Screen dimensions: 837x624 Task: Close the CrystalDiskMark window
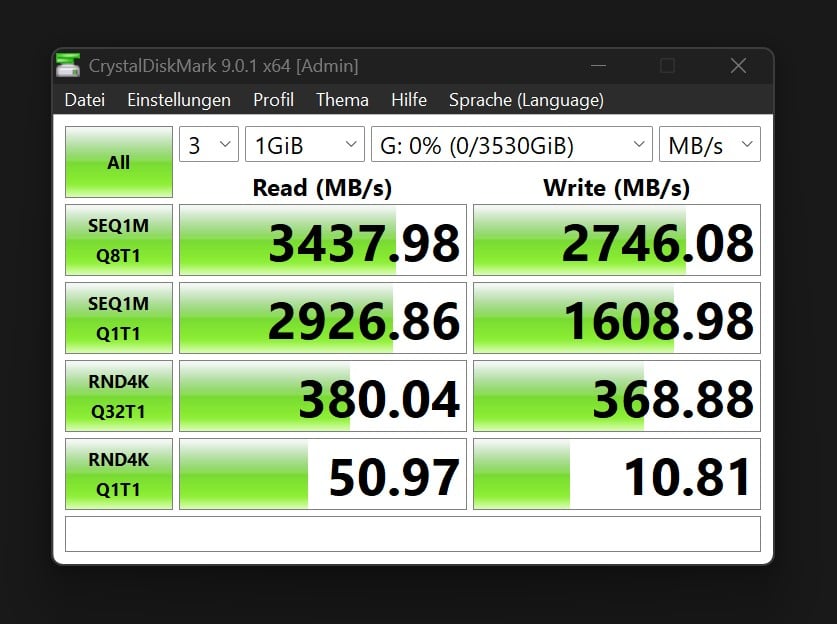[738, 66]
